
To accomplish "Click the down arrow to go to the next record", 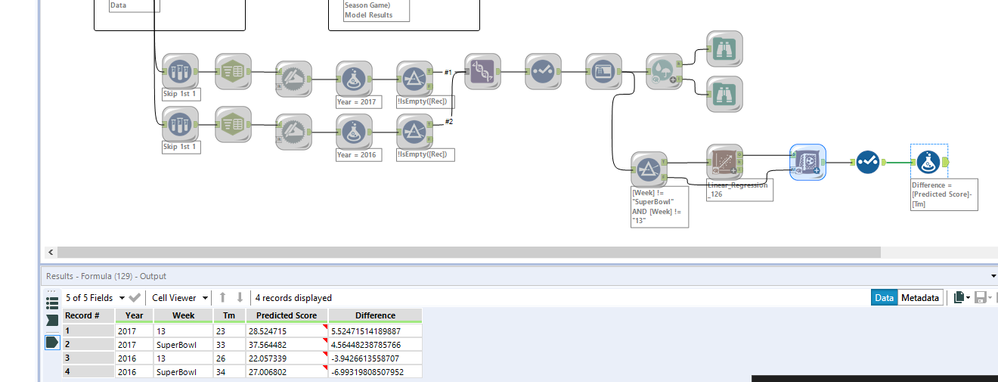I will pyautogui.click(x=240, y=297).
